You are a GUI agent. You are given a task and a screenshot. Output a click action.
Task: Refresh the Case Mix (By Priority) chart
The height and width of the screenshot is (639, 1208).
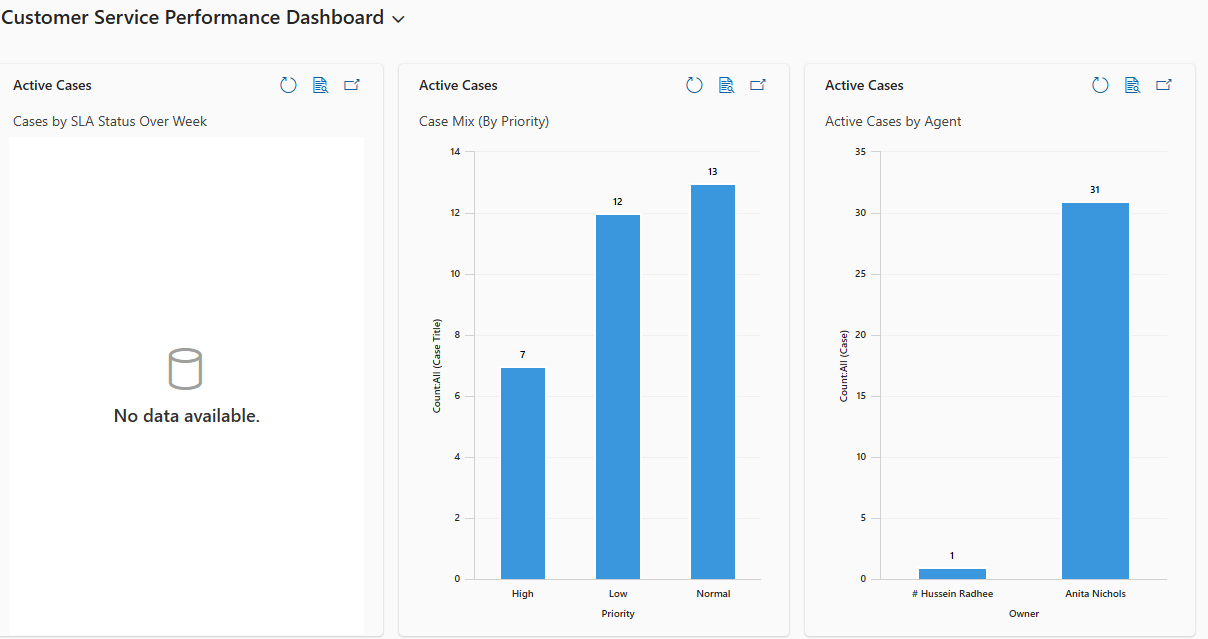tap(694, 86)
